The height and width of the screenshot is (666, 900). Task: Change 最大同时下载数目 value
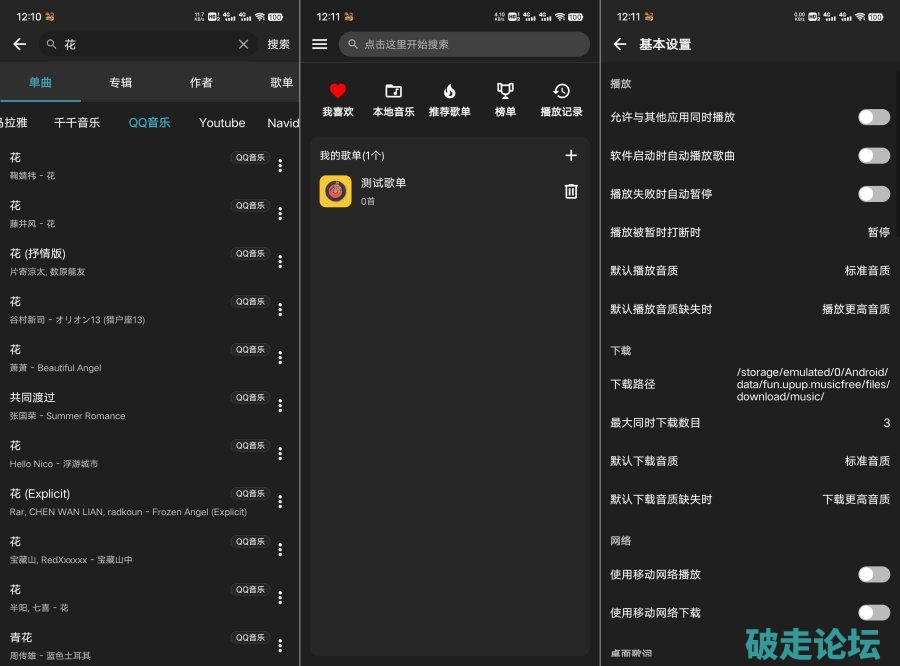[x=885, y=423]
